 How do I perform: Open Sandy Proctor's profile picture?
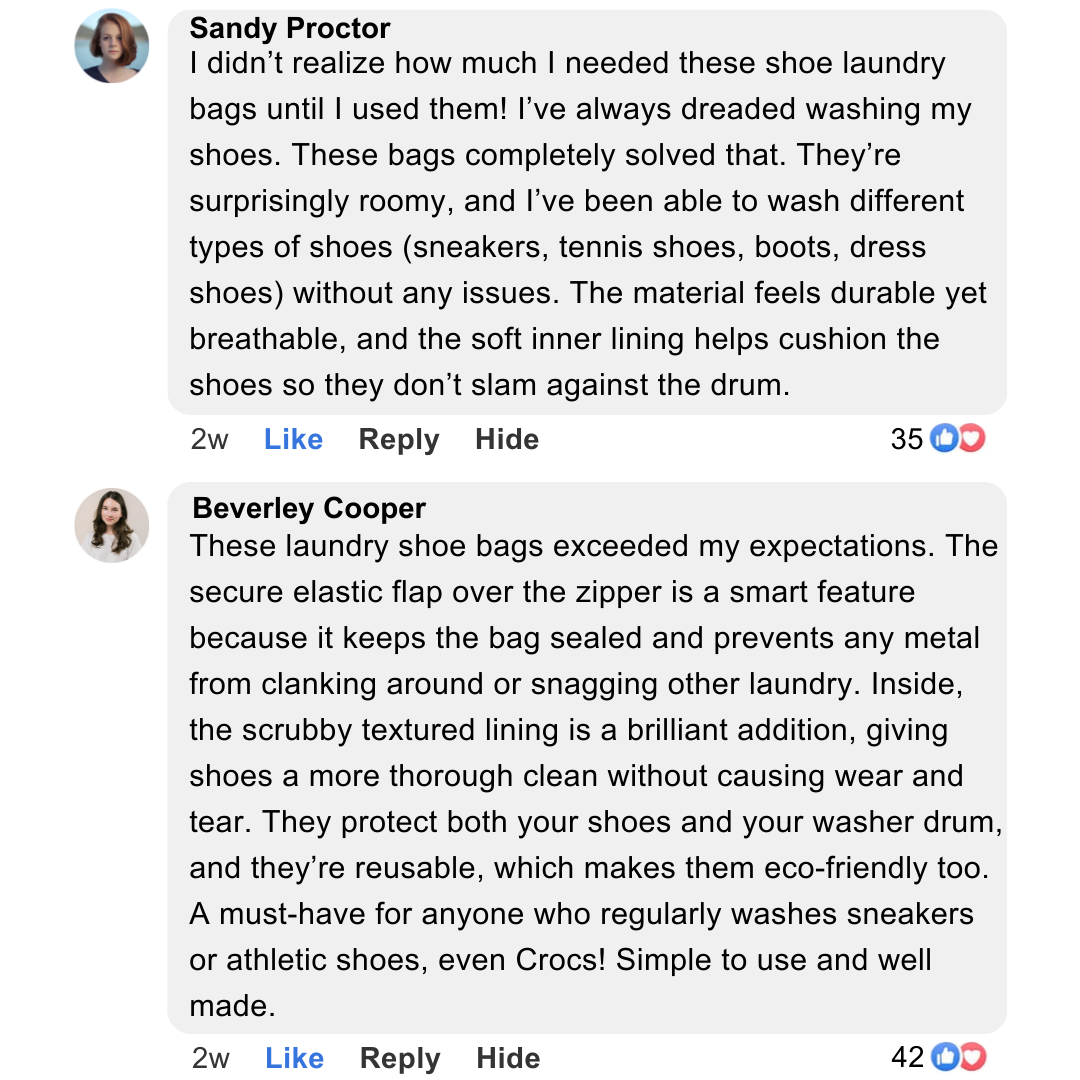tap(112, 46)
